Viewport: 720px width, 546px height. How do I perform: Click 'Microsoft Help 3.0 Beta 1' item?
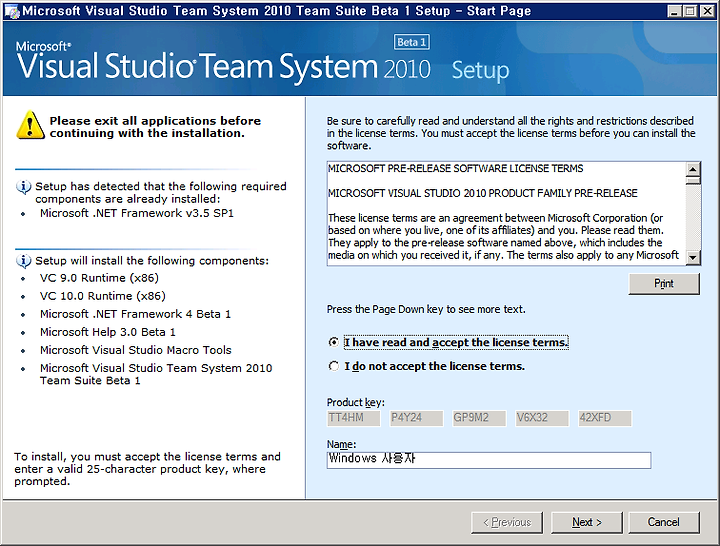(x=107, y=332)
